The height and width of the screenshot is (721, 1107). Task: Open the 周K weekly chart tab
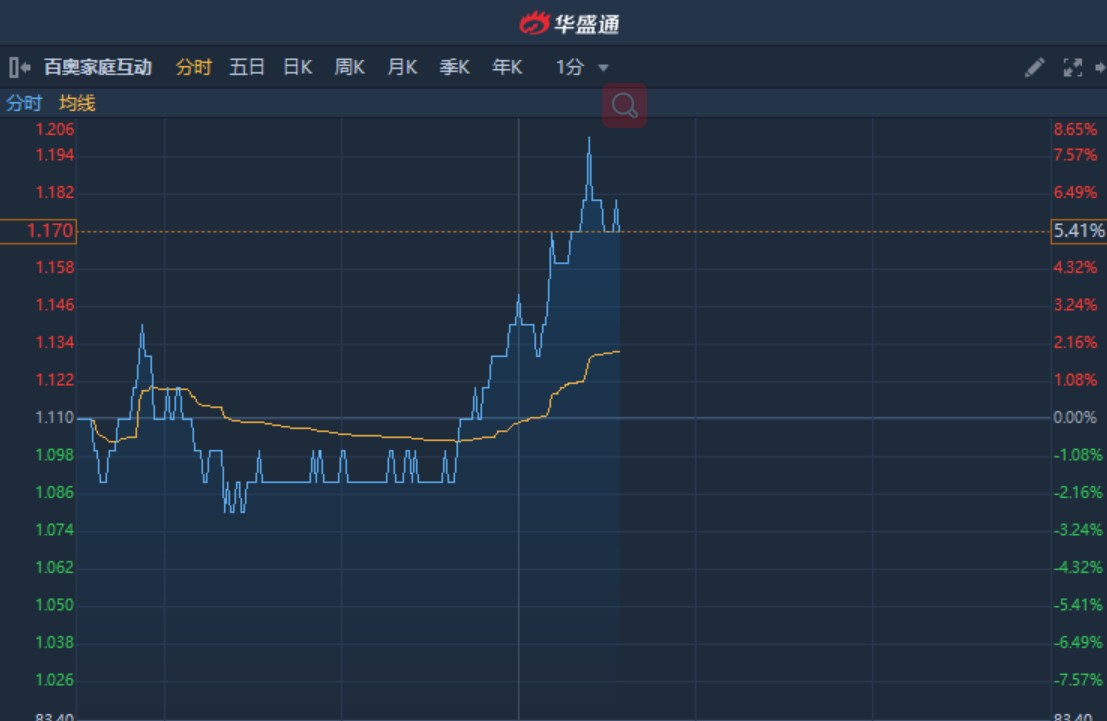[x=350, y=68]
